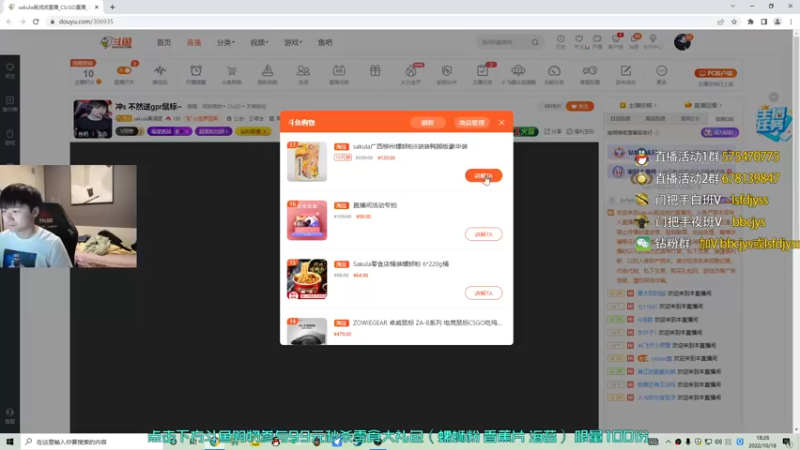Go to 首页 in the top navigation

[x=164, y=42]
